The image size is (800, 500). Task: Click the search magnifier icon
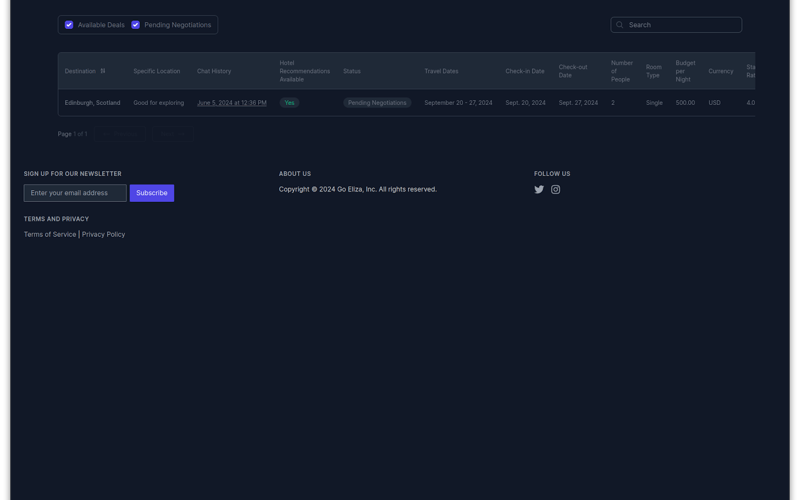pyautogui.click(x=619, y=25)
